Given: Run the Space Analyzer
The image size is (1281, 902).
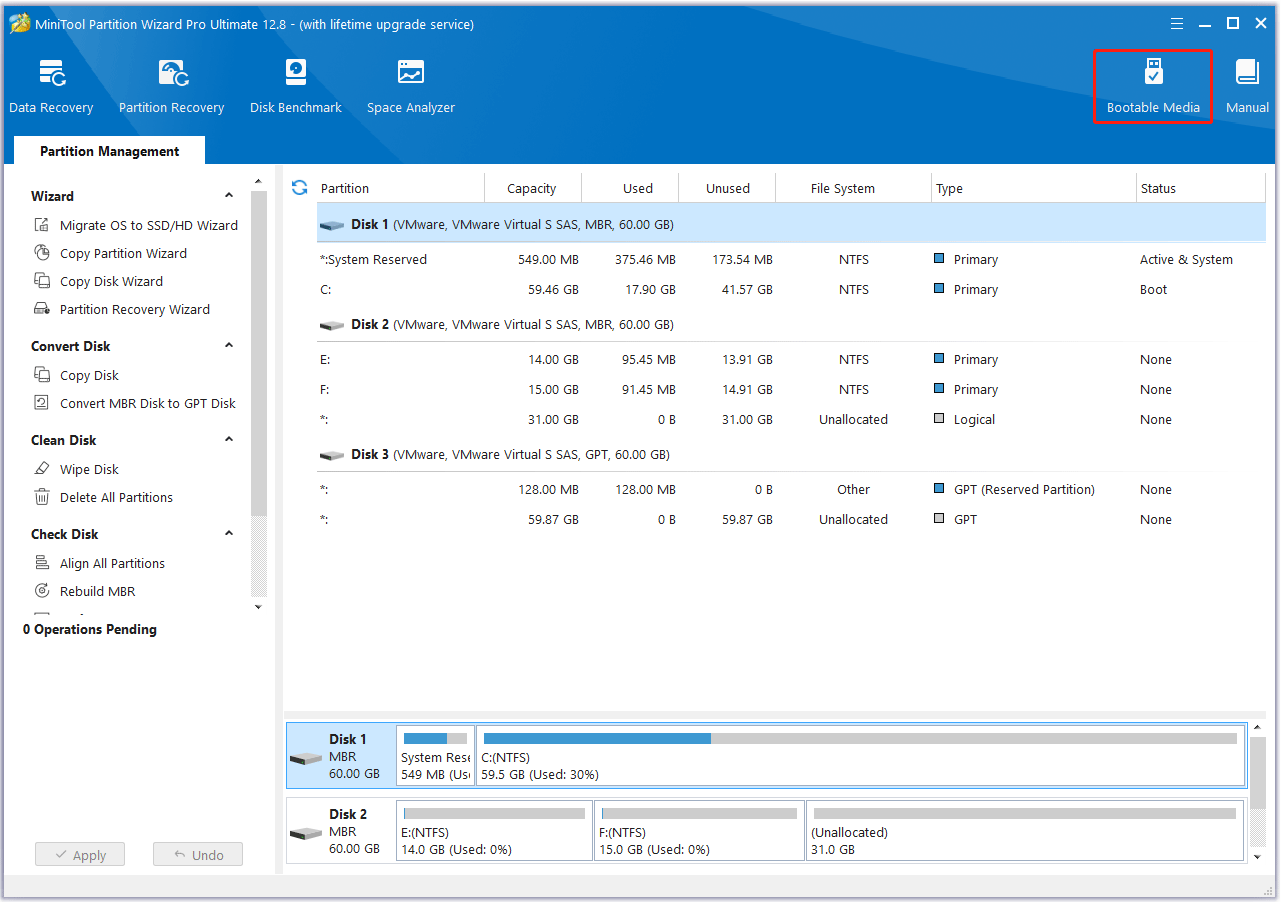Looking at the screenshot, I should pyautogui.click(x=410, y=85).
